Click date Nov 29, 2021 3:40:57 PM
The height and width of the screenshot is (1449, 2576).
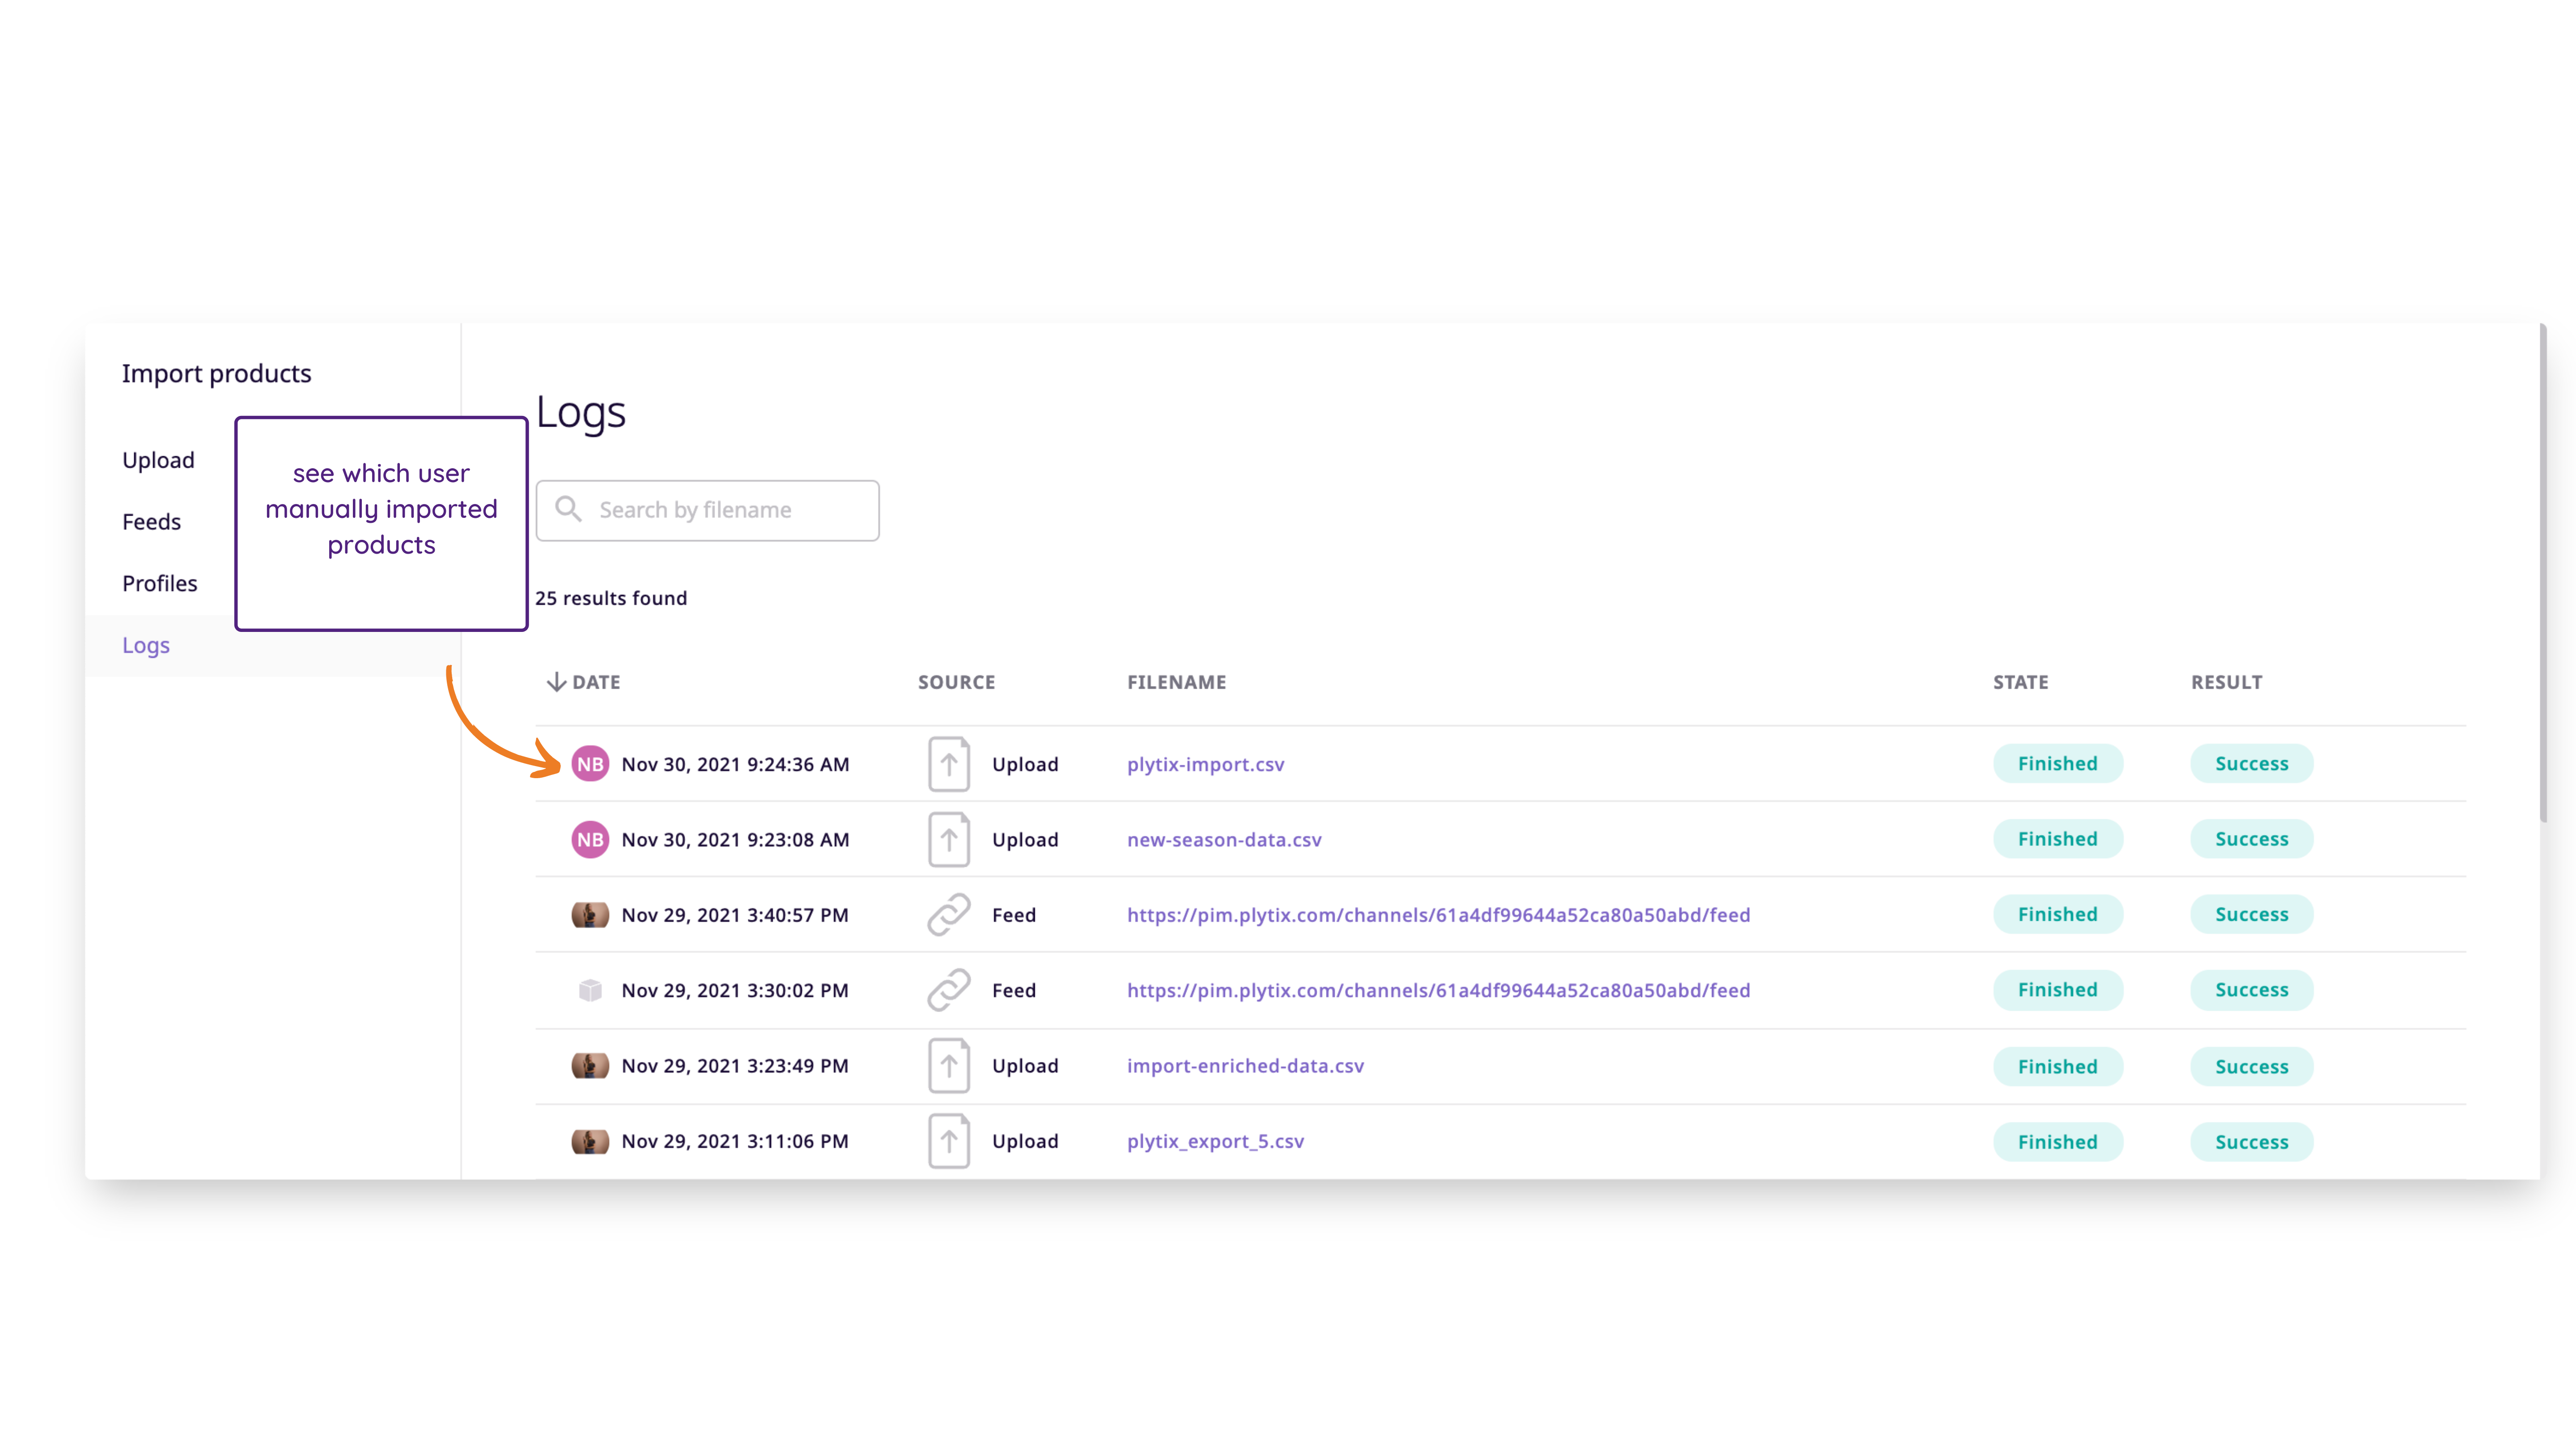[735, 915]
